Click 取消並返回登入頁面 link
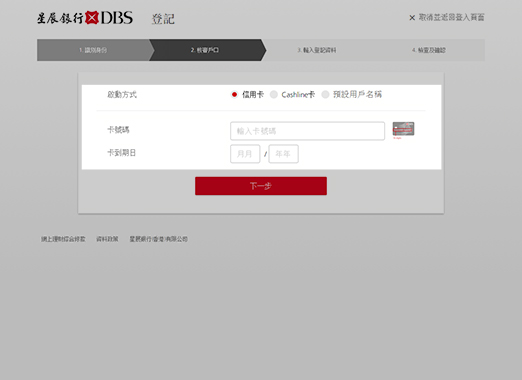Screen dimensions: 522x380 click(x=451, y=17)
